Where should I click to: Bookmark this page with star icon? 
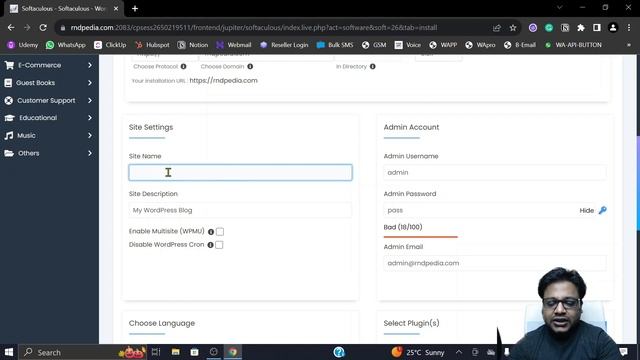[x=513, y=28]
